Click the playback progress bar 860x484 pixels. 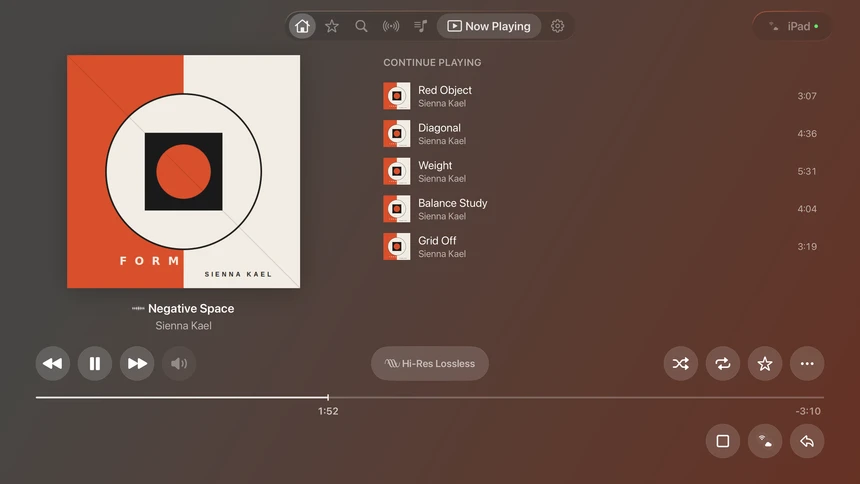pyautogui.click(x=430, y=397)
